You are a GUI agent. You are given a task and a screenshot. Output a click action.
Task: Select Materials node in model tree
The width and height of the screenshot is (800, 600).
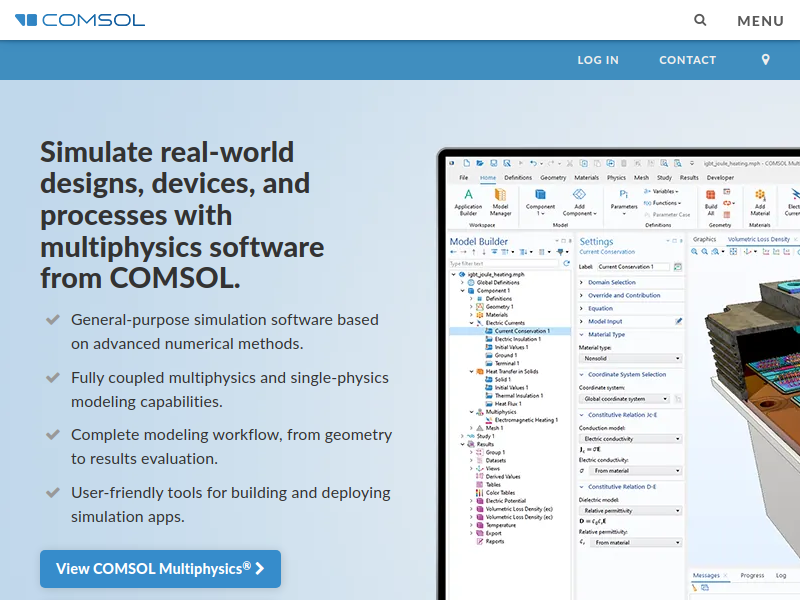[496, 315]
